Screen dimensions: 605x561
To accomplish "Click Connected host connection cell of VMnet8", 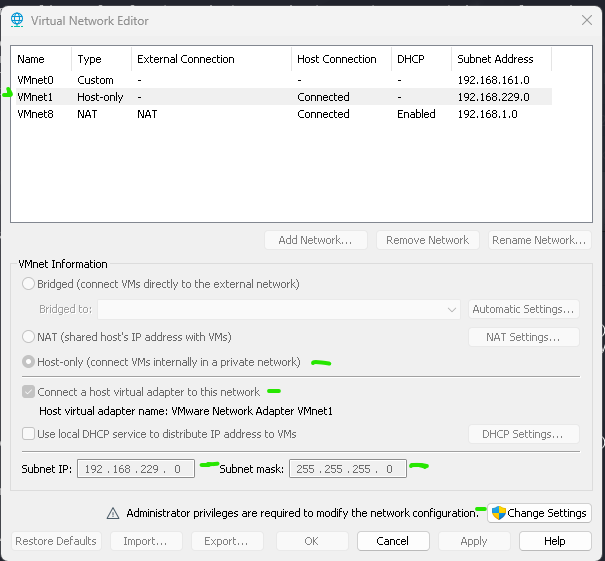I will point(323,114).
